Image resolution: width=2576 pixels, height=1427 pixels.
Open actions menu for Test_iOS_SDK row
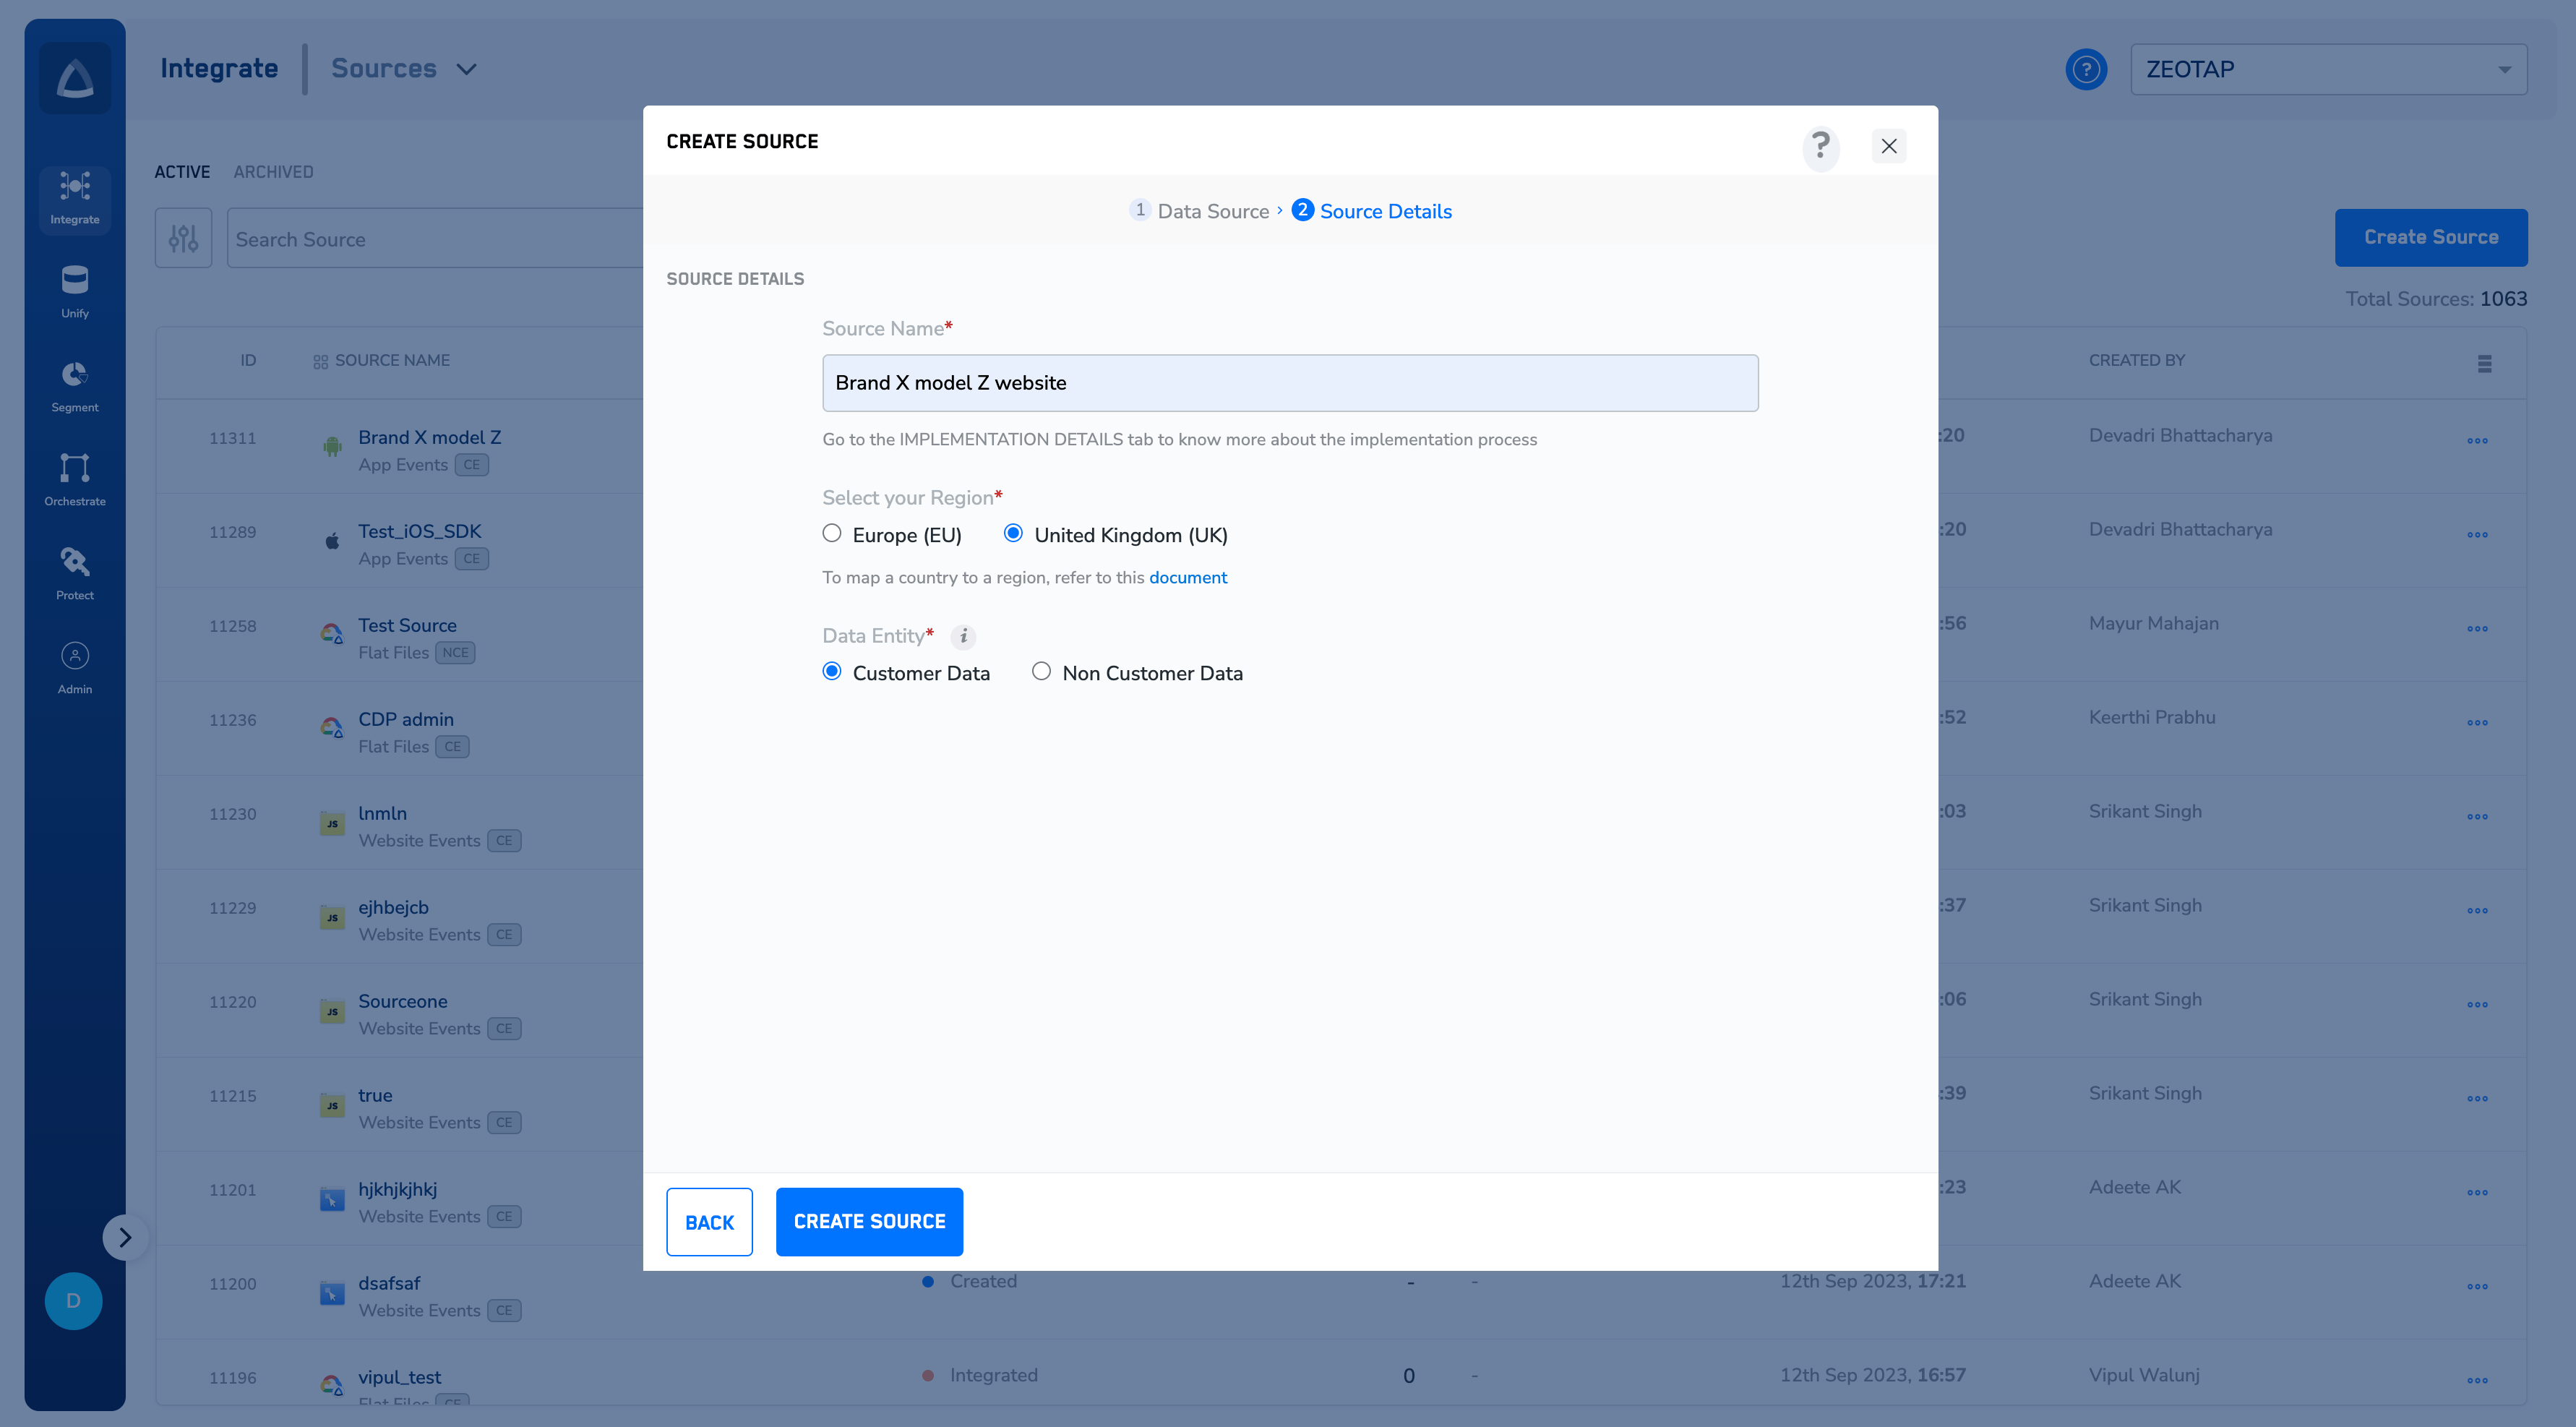click(x=2477, y=535)
